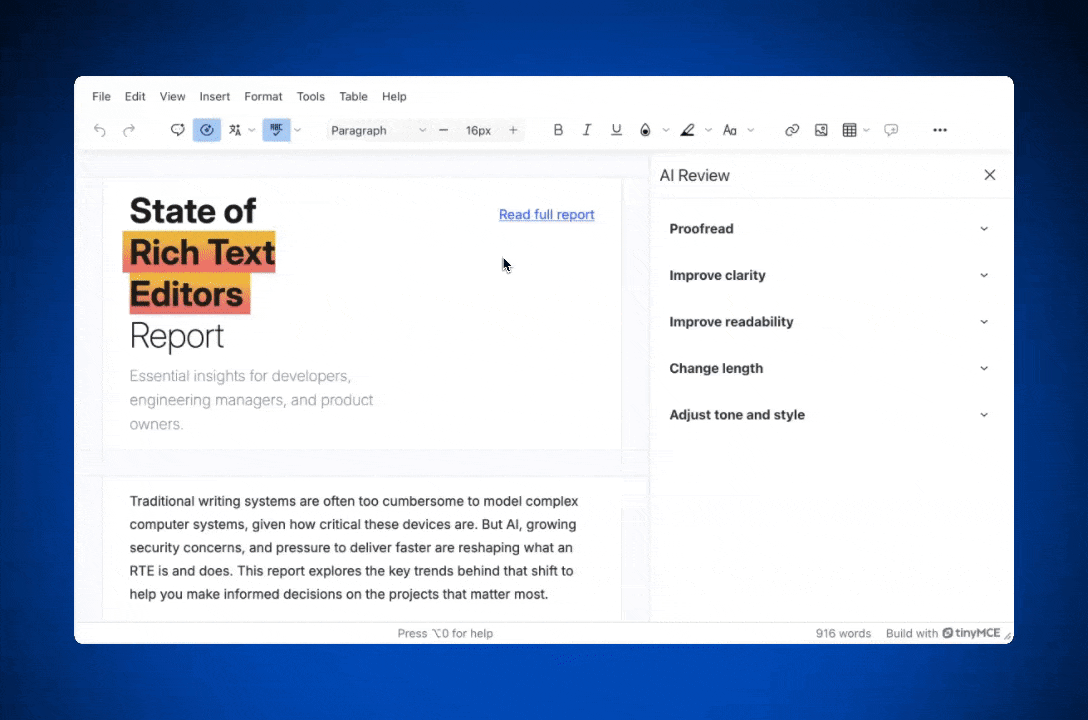Place cursor in Traditional writing systems paragraph
Viewport: 1088px width, 720px height.
click(x=354, y=547)
